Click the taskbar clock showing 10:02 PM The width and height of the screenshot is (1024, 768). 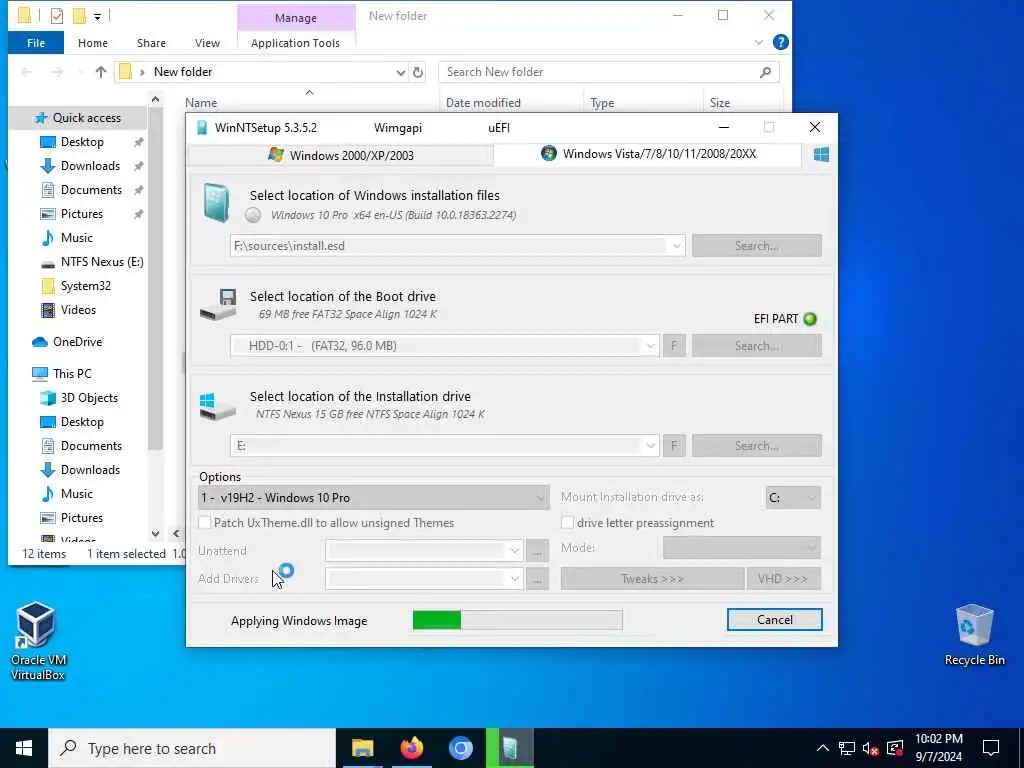938,748
